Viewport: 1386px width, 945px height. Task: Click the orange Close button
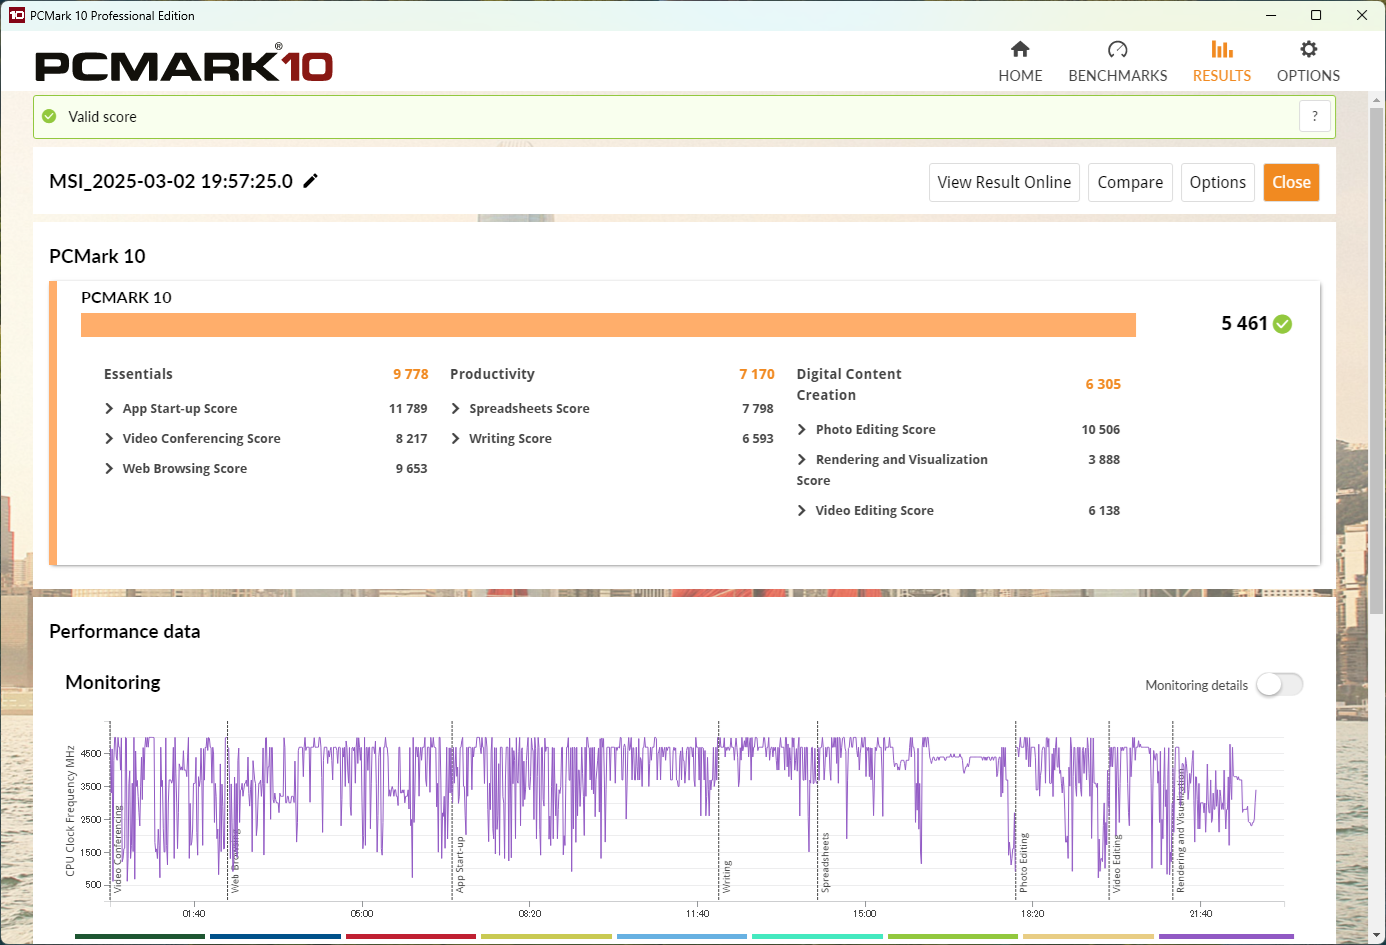pyautogui.click(x=1291, y=182)
